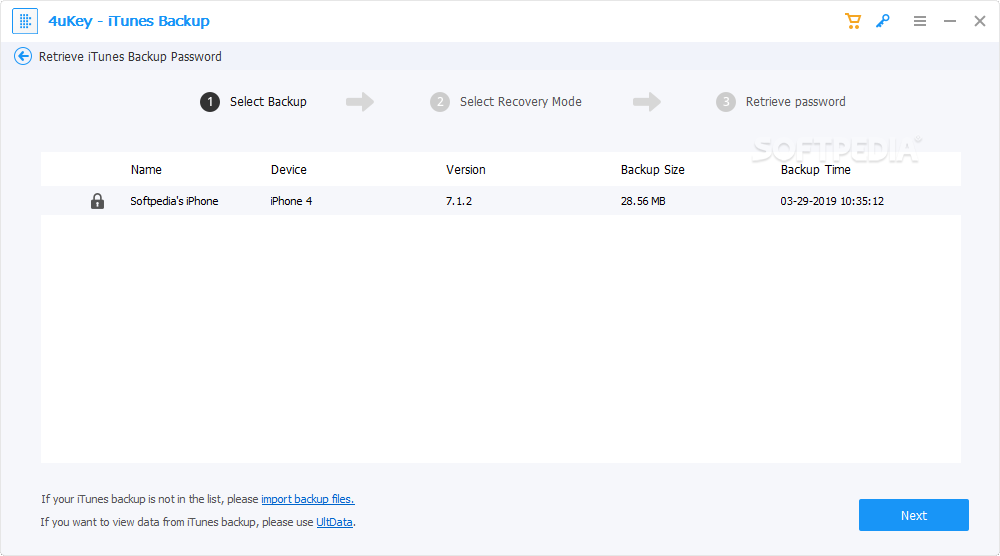Click step 1 circle for Select Backup

[x=210, y=102]
